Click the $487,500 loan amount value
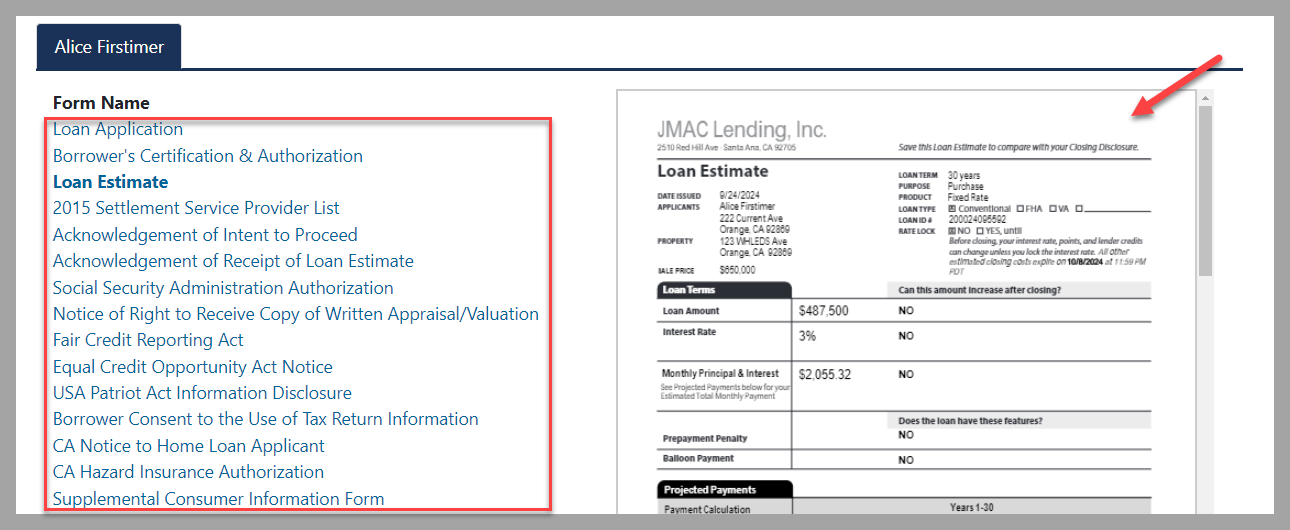Viewport: 1290px width, 530px height. [x=824, y=311]
